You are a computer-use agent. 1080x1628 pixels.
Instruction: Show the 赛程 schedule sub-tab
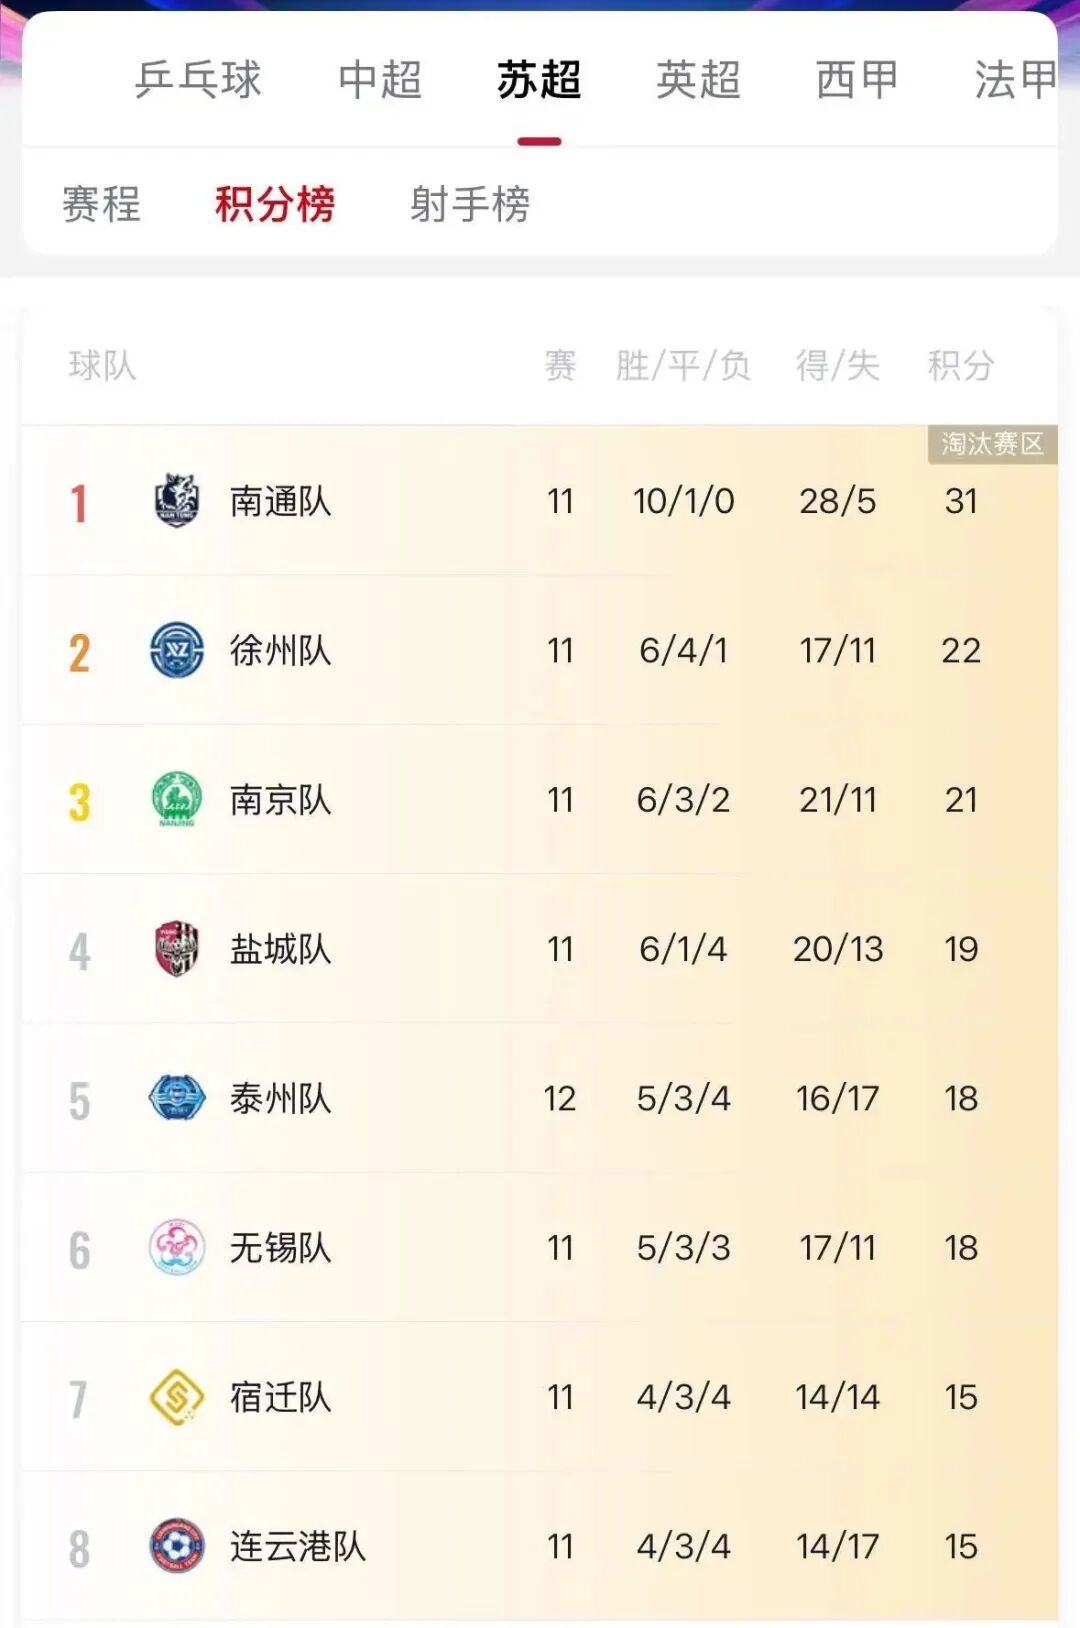[101, 204]
